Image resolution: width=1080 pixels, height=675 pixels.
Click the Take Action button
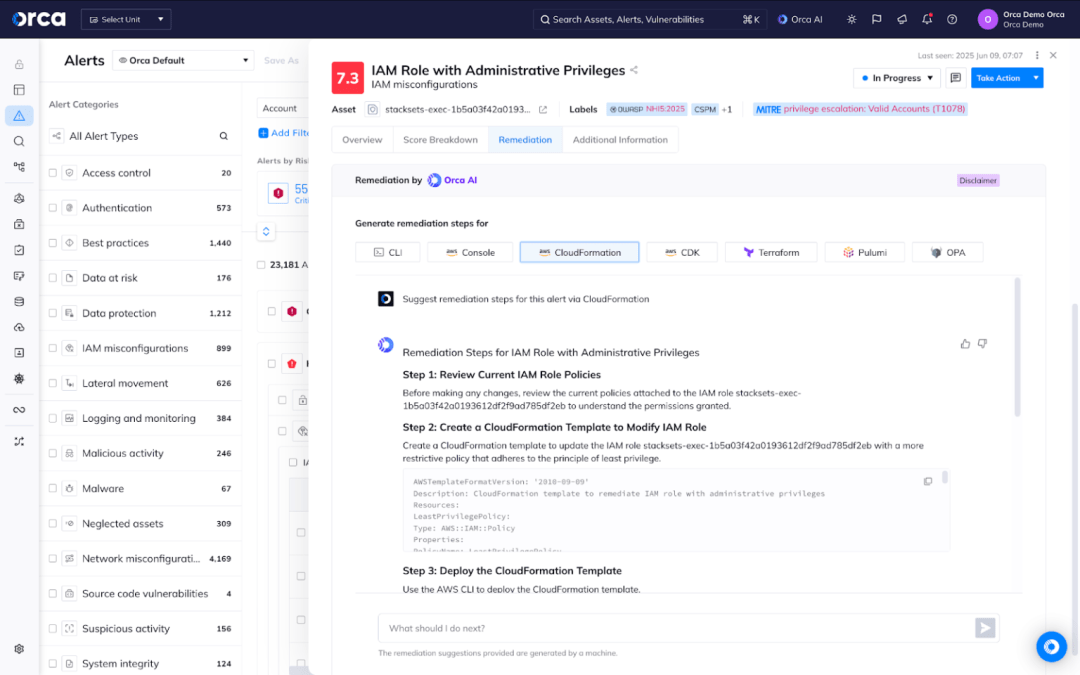coord(999,78)
